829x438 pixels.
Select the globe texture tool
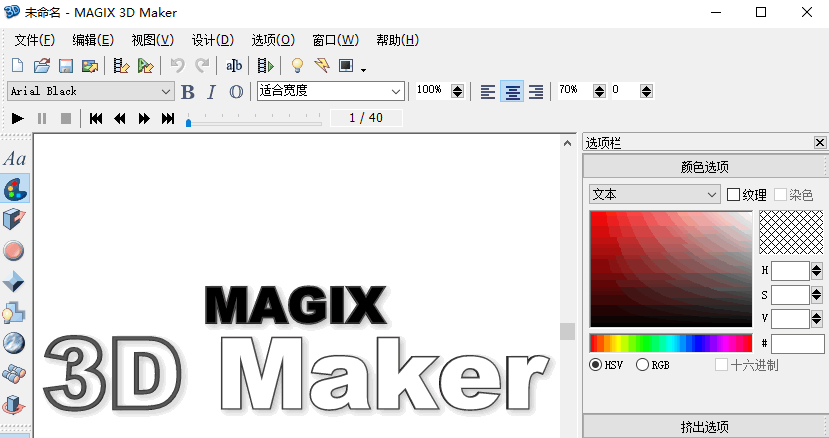(14, 343)
